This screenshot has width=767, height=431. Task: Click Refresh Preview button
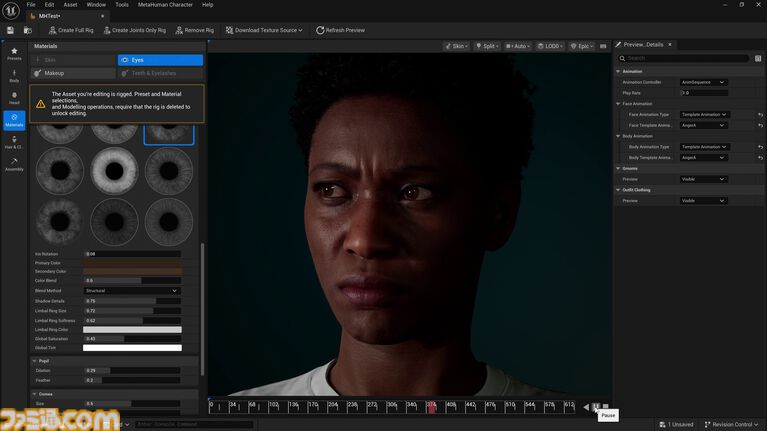click(x=340, y=30)
